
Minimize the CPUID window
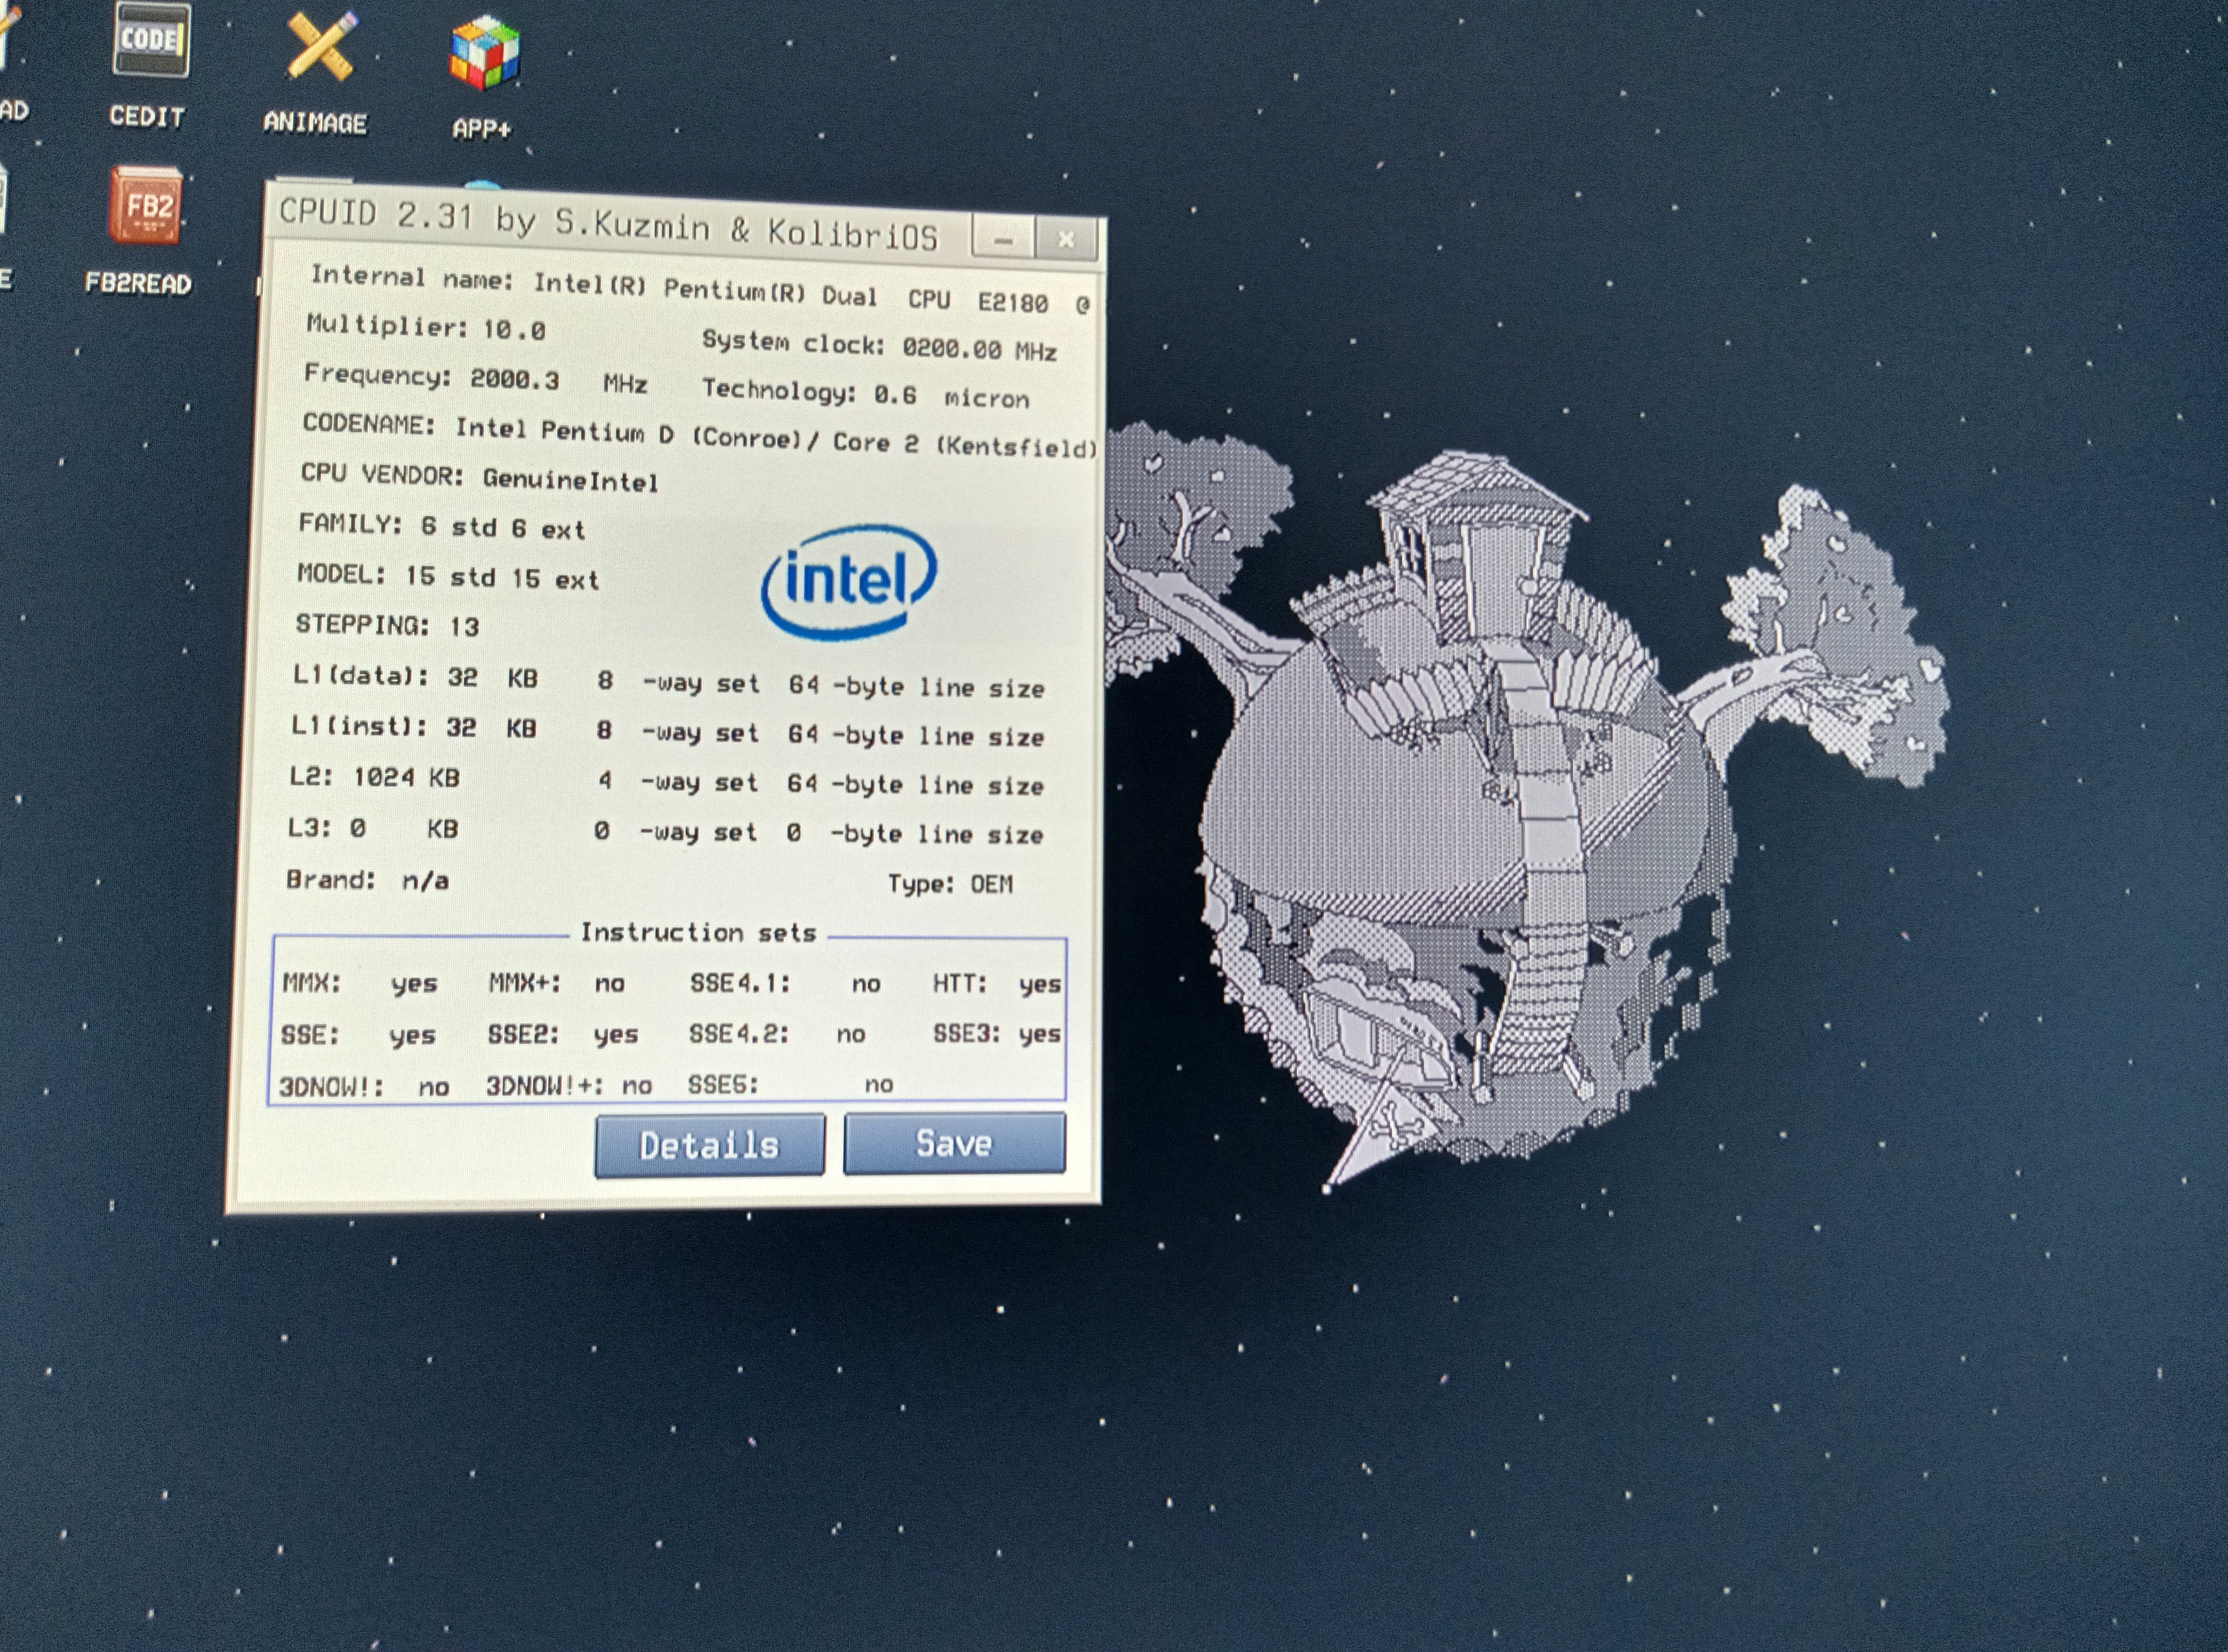pos(1003,240)
